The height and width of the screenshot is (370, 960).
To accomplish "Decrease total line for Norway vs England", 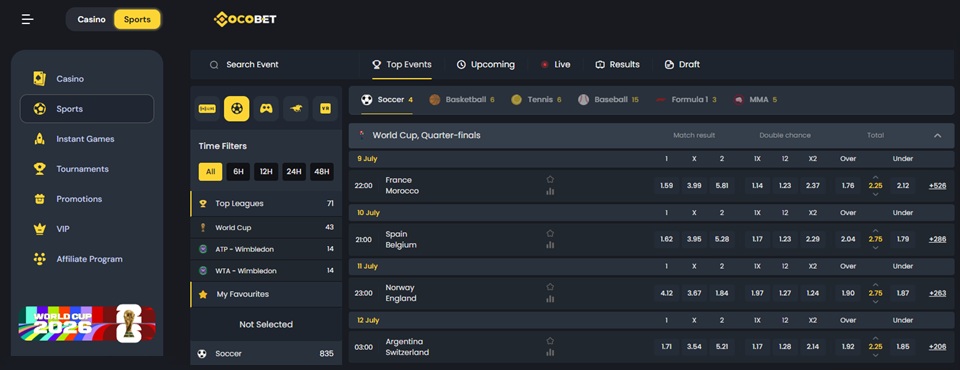I will click(x=876, y=301).
